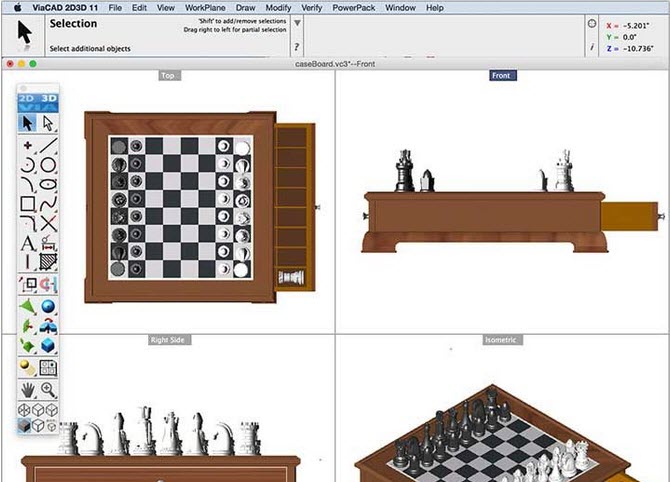
Task: Pick the blue solid Block tool
Action: 48,345
